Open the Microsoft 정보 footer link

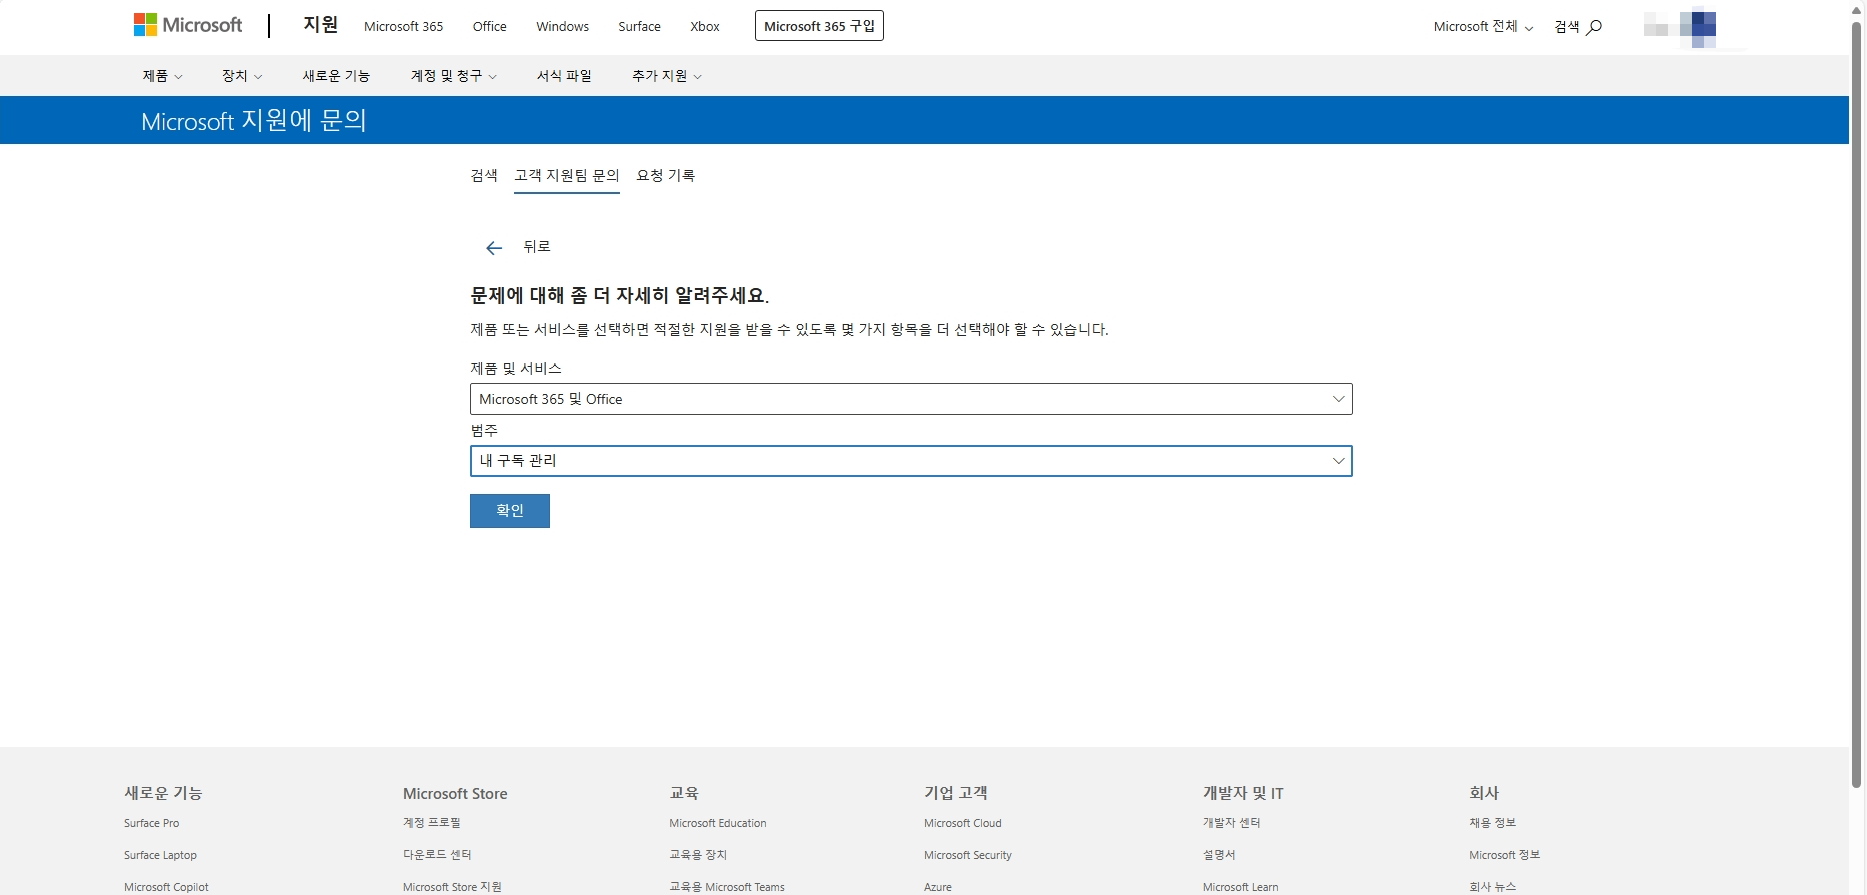coord(1505,855)
